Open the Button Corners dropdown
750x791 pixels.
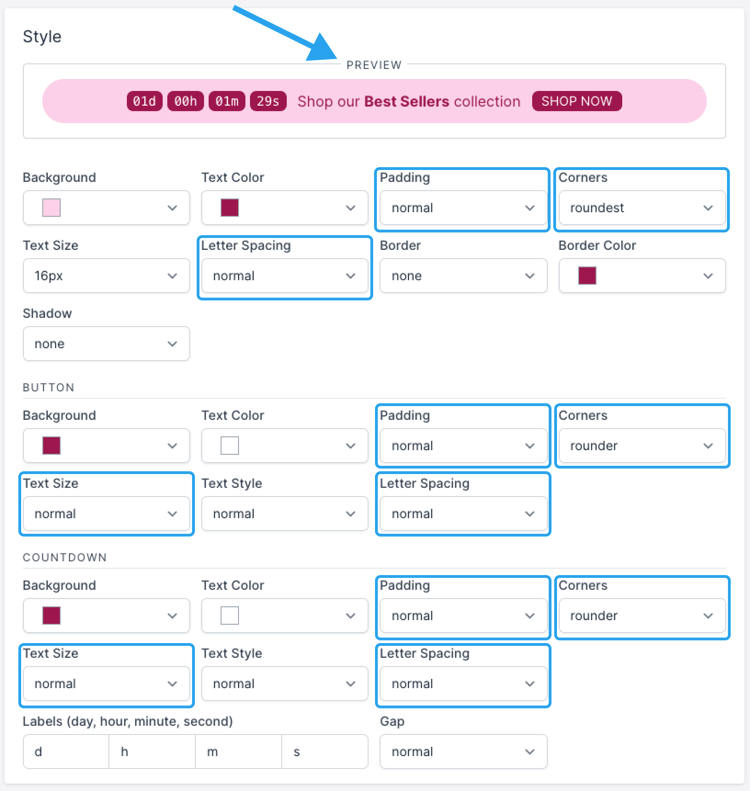[641, 446]
